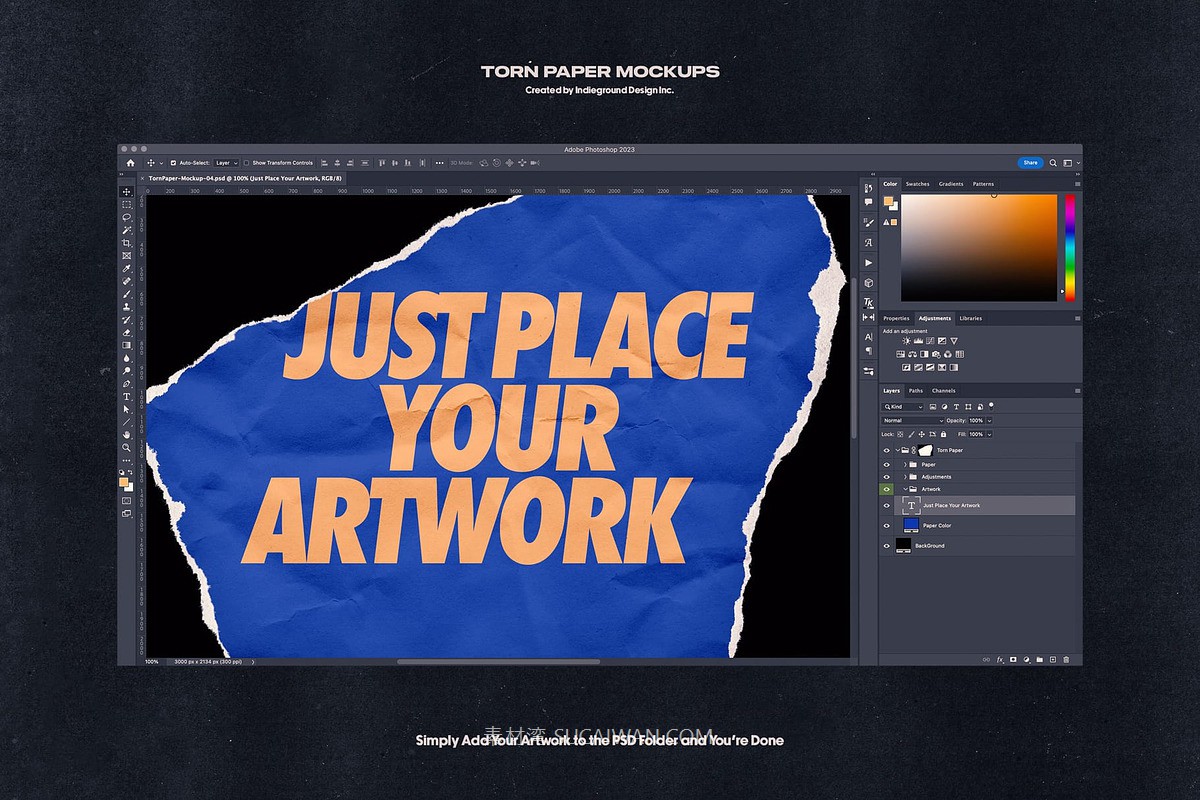Expand the Paper layer group
1200x800 pixels.
click(905, 465)
